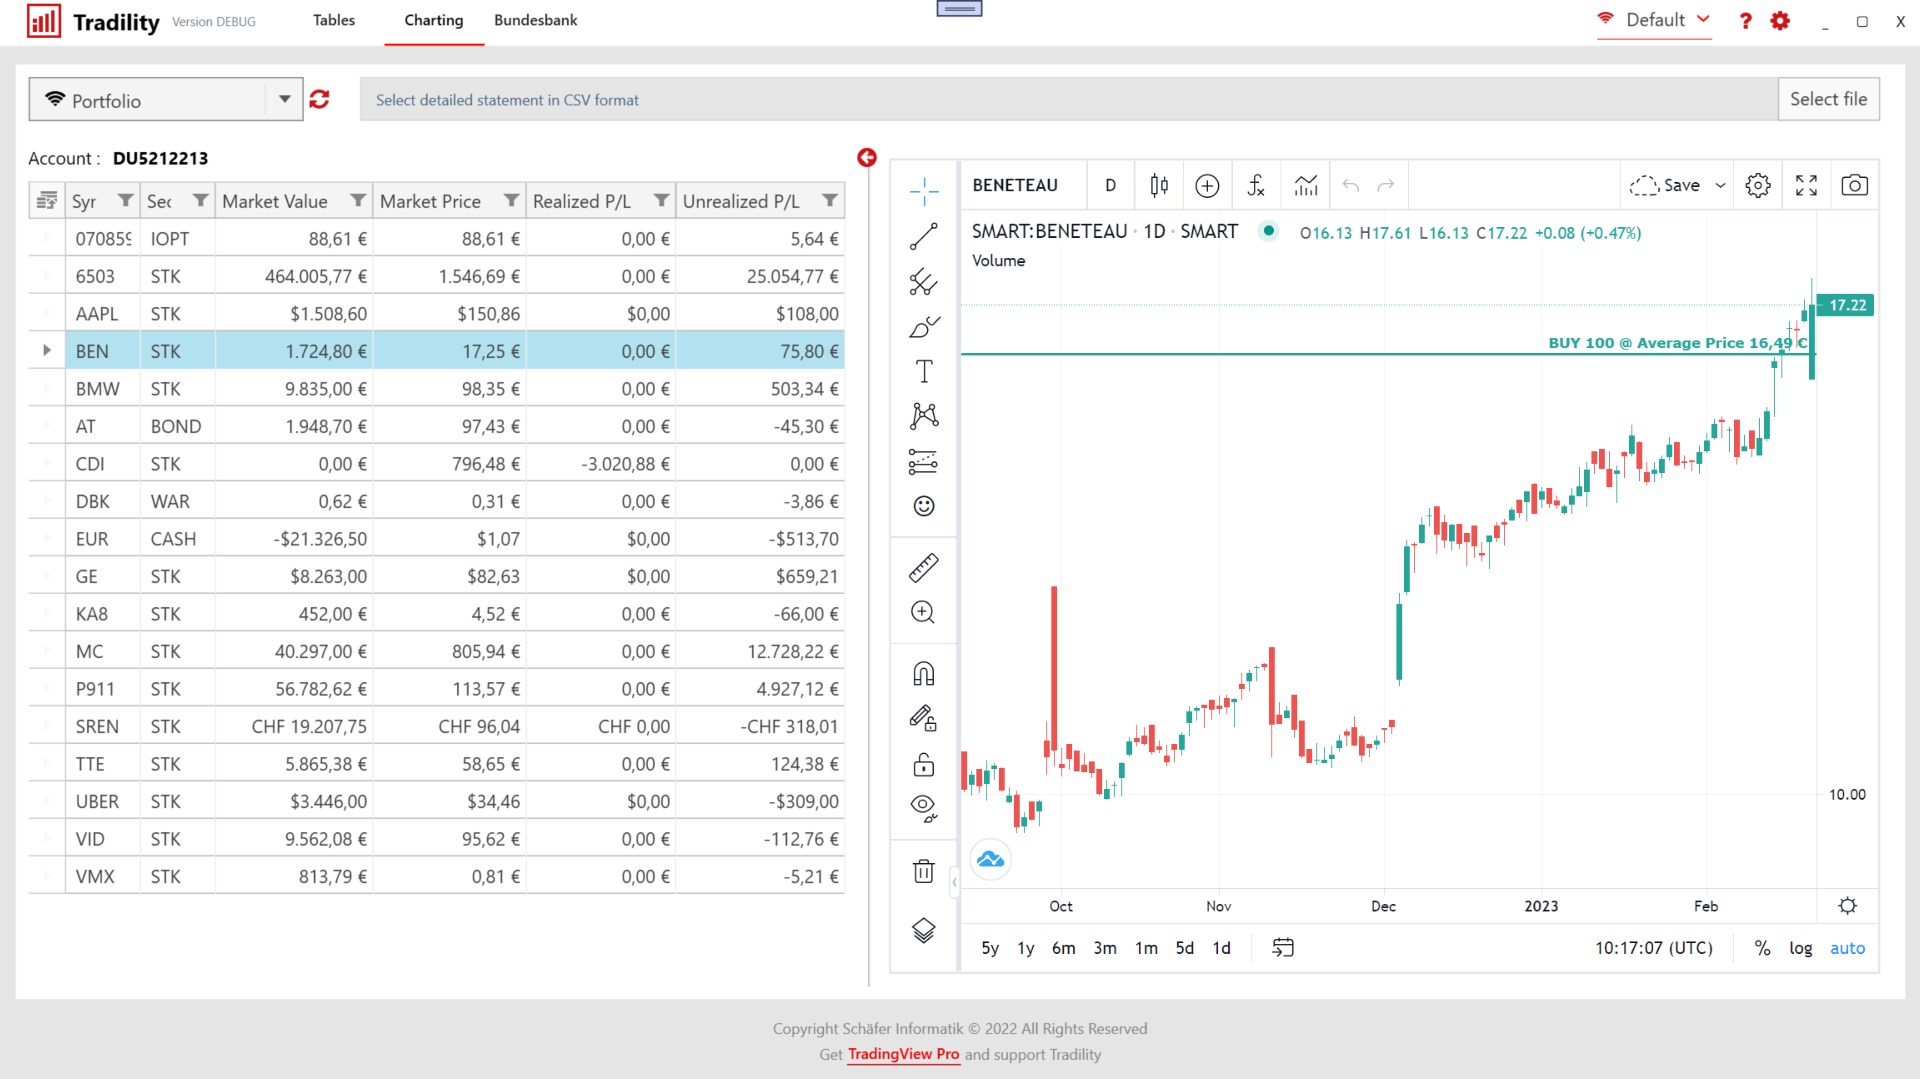
Task: Take a chart snapshot with camera
Action: tap(1854, 185)
